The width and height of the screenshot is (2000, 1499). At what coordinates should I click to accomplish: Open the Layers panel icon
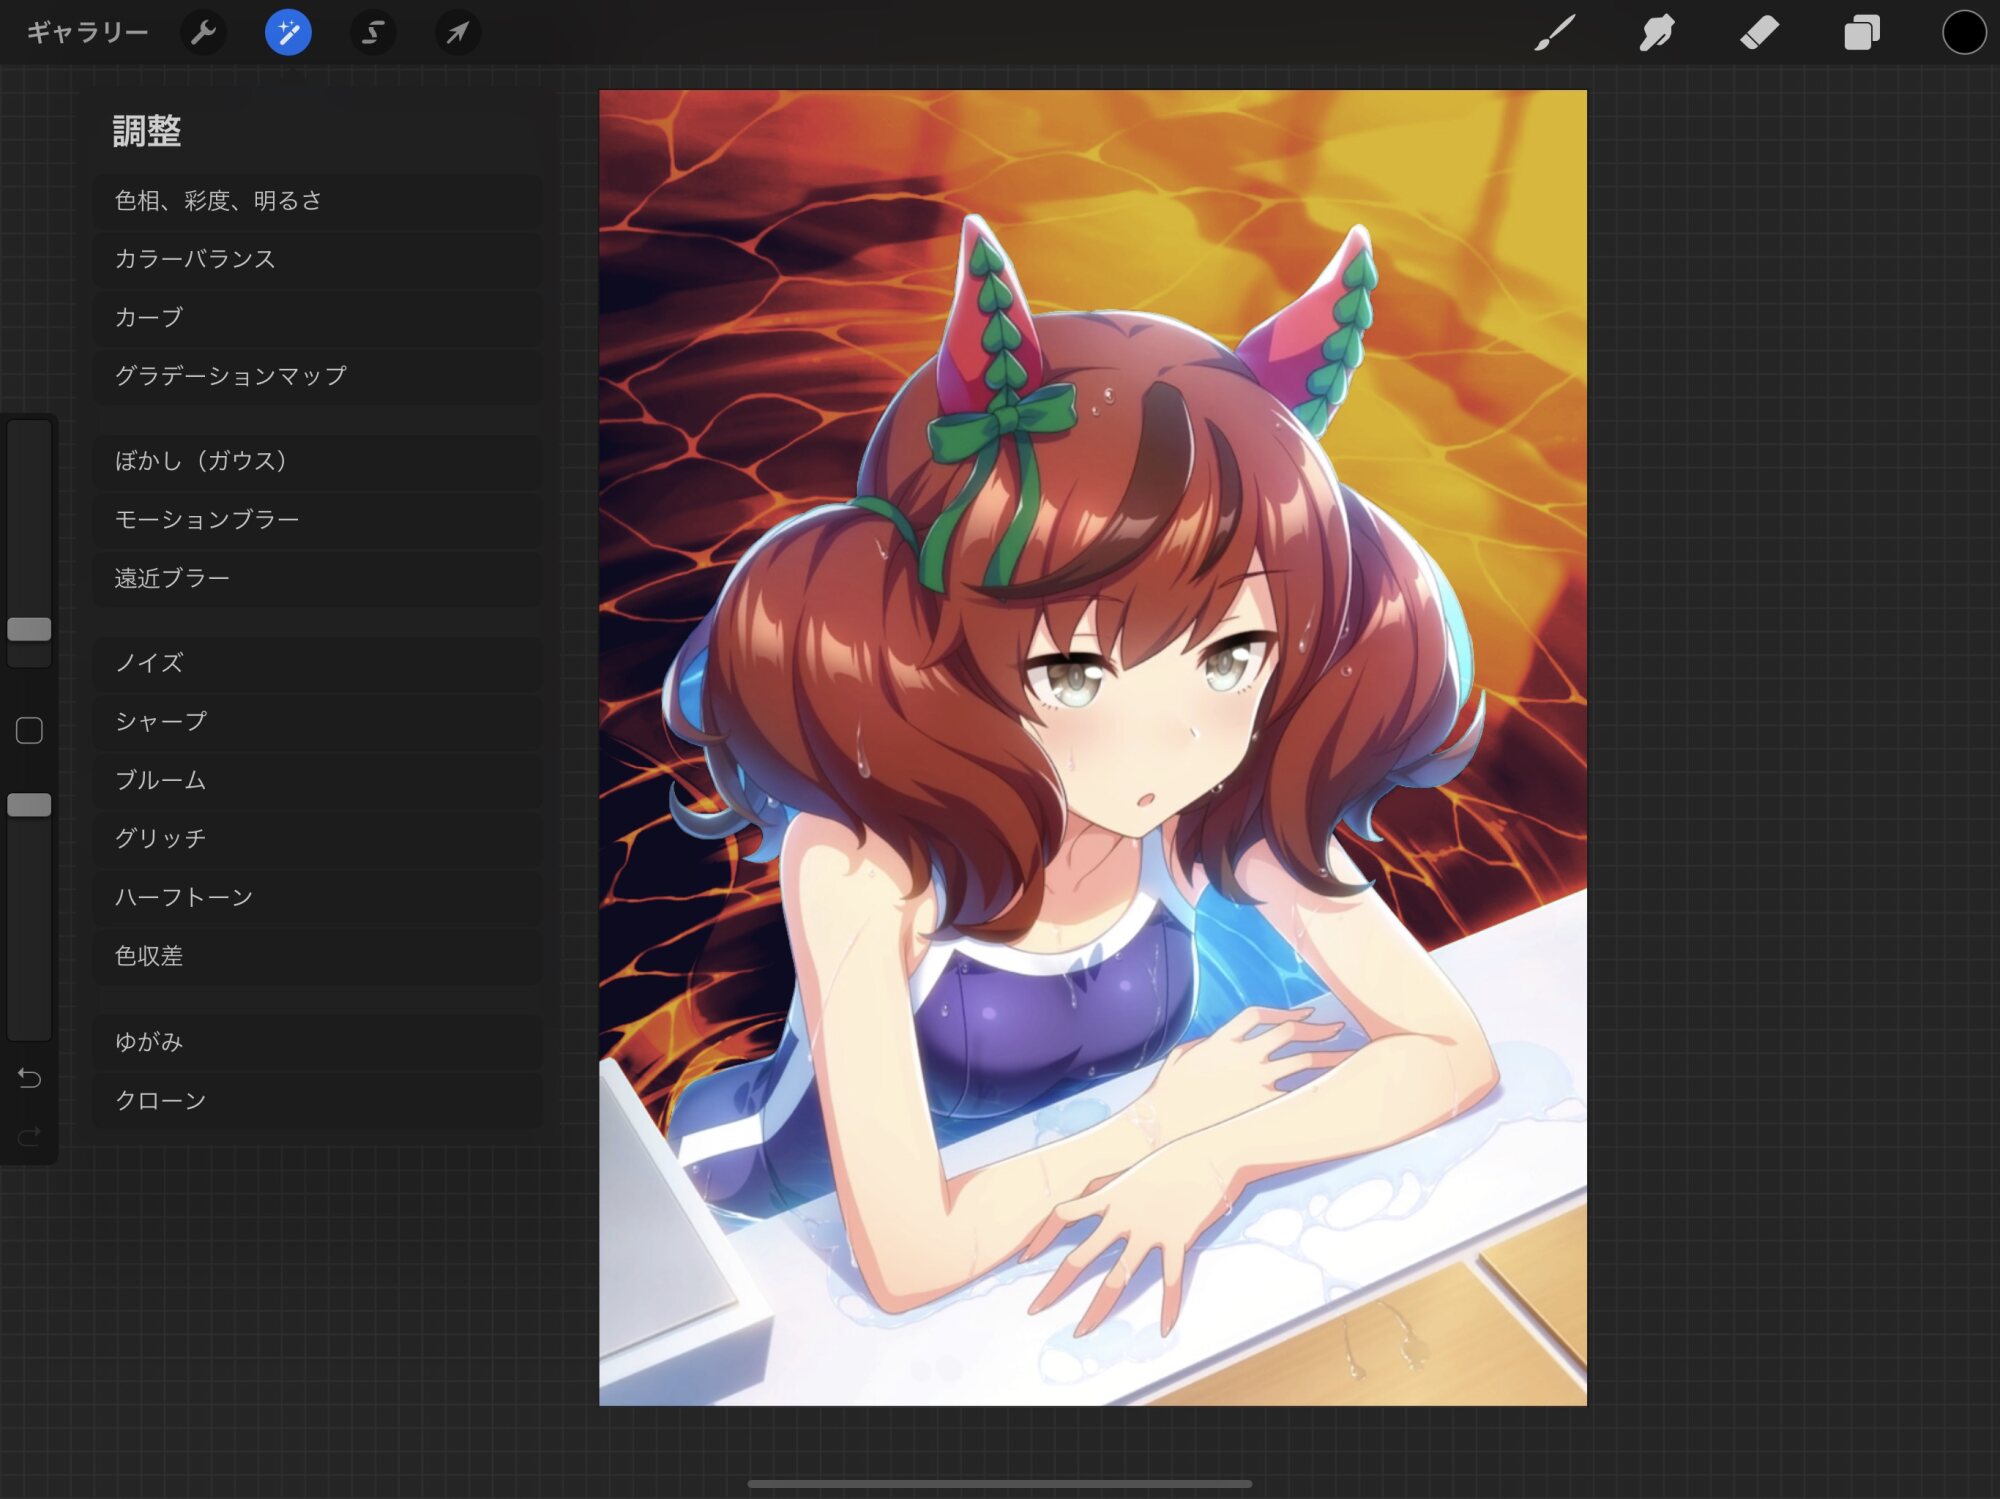(1861, 33)
